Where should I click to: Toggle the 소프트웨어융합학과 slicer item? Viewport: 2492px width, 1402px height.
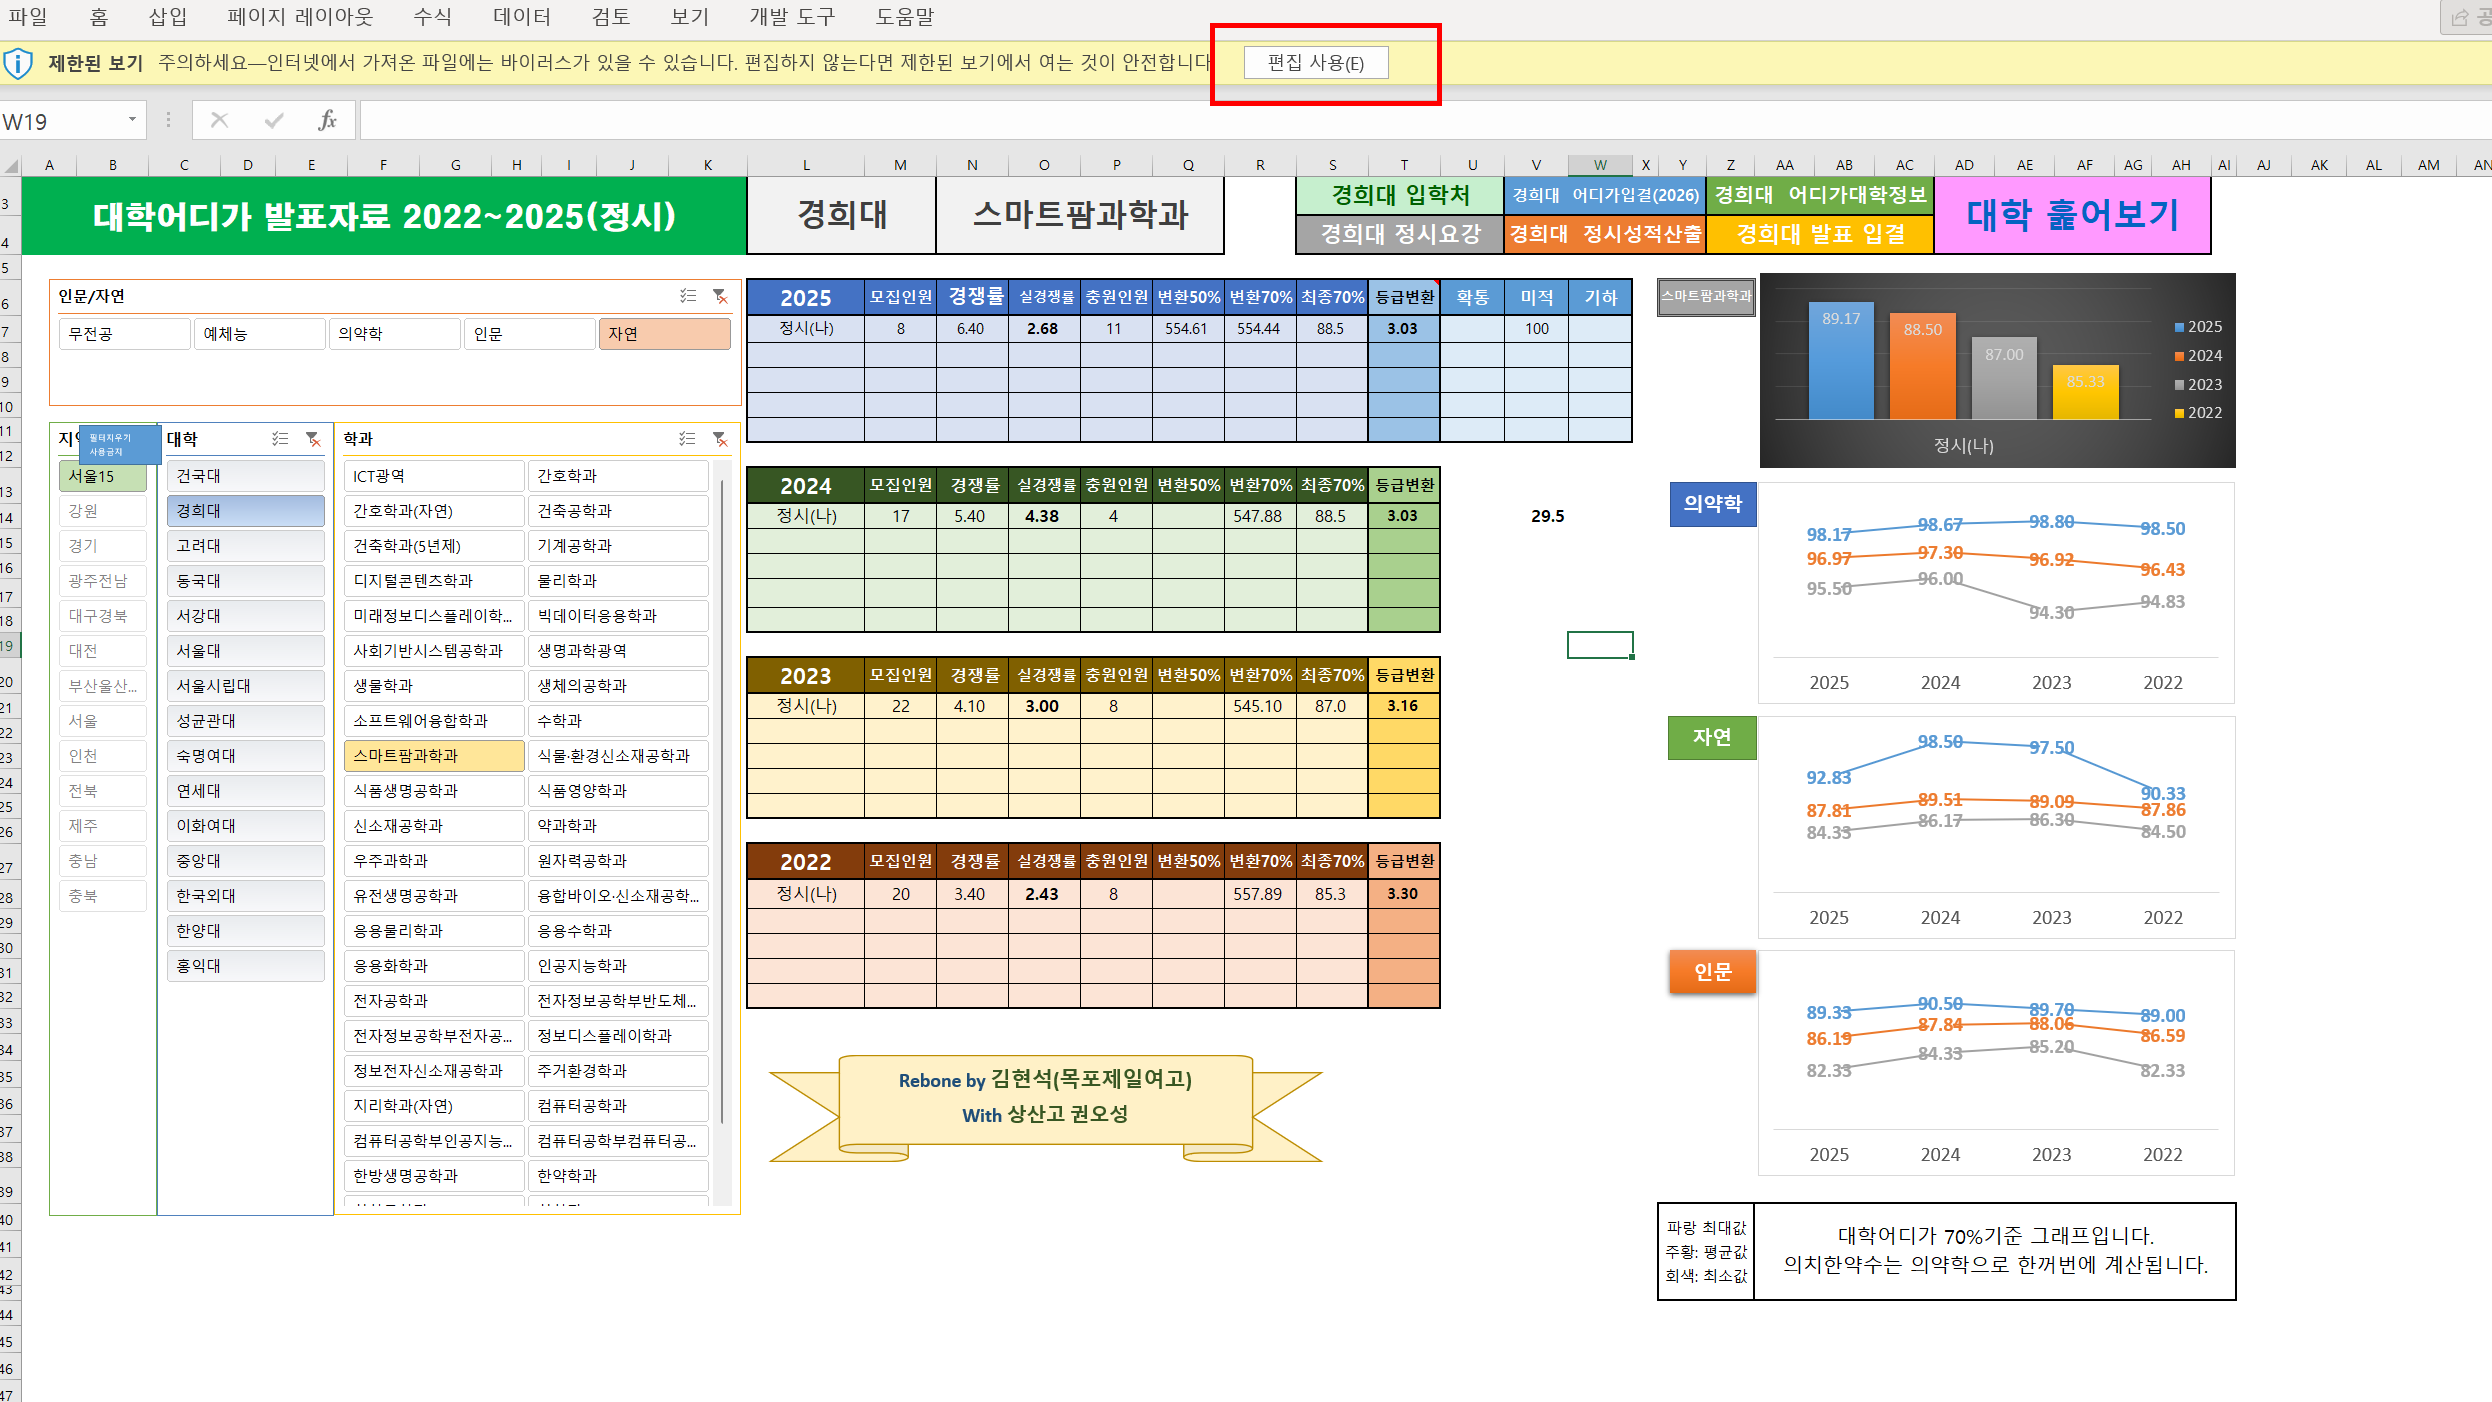433,721
